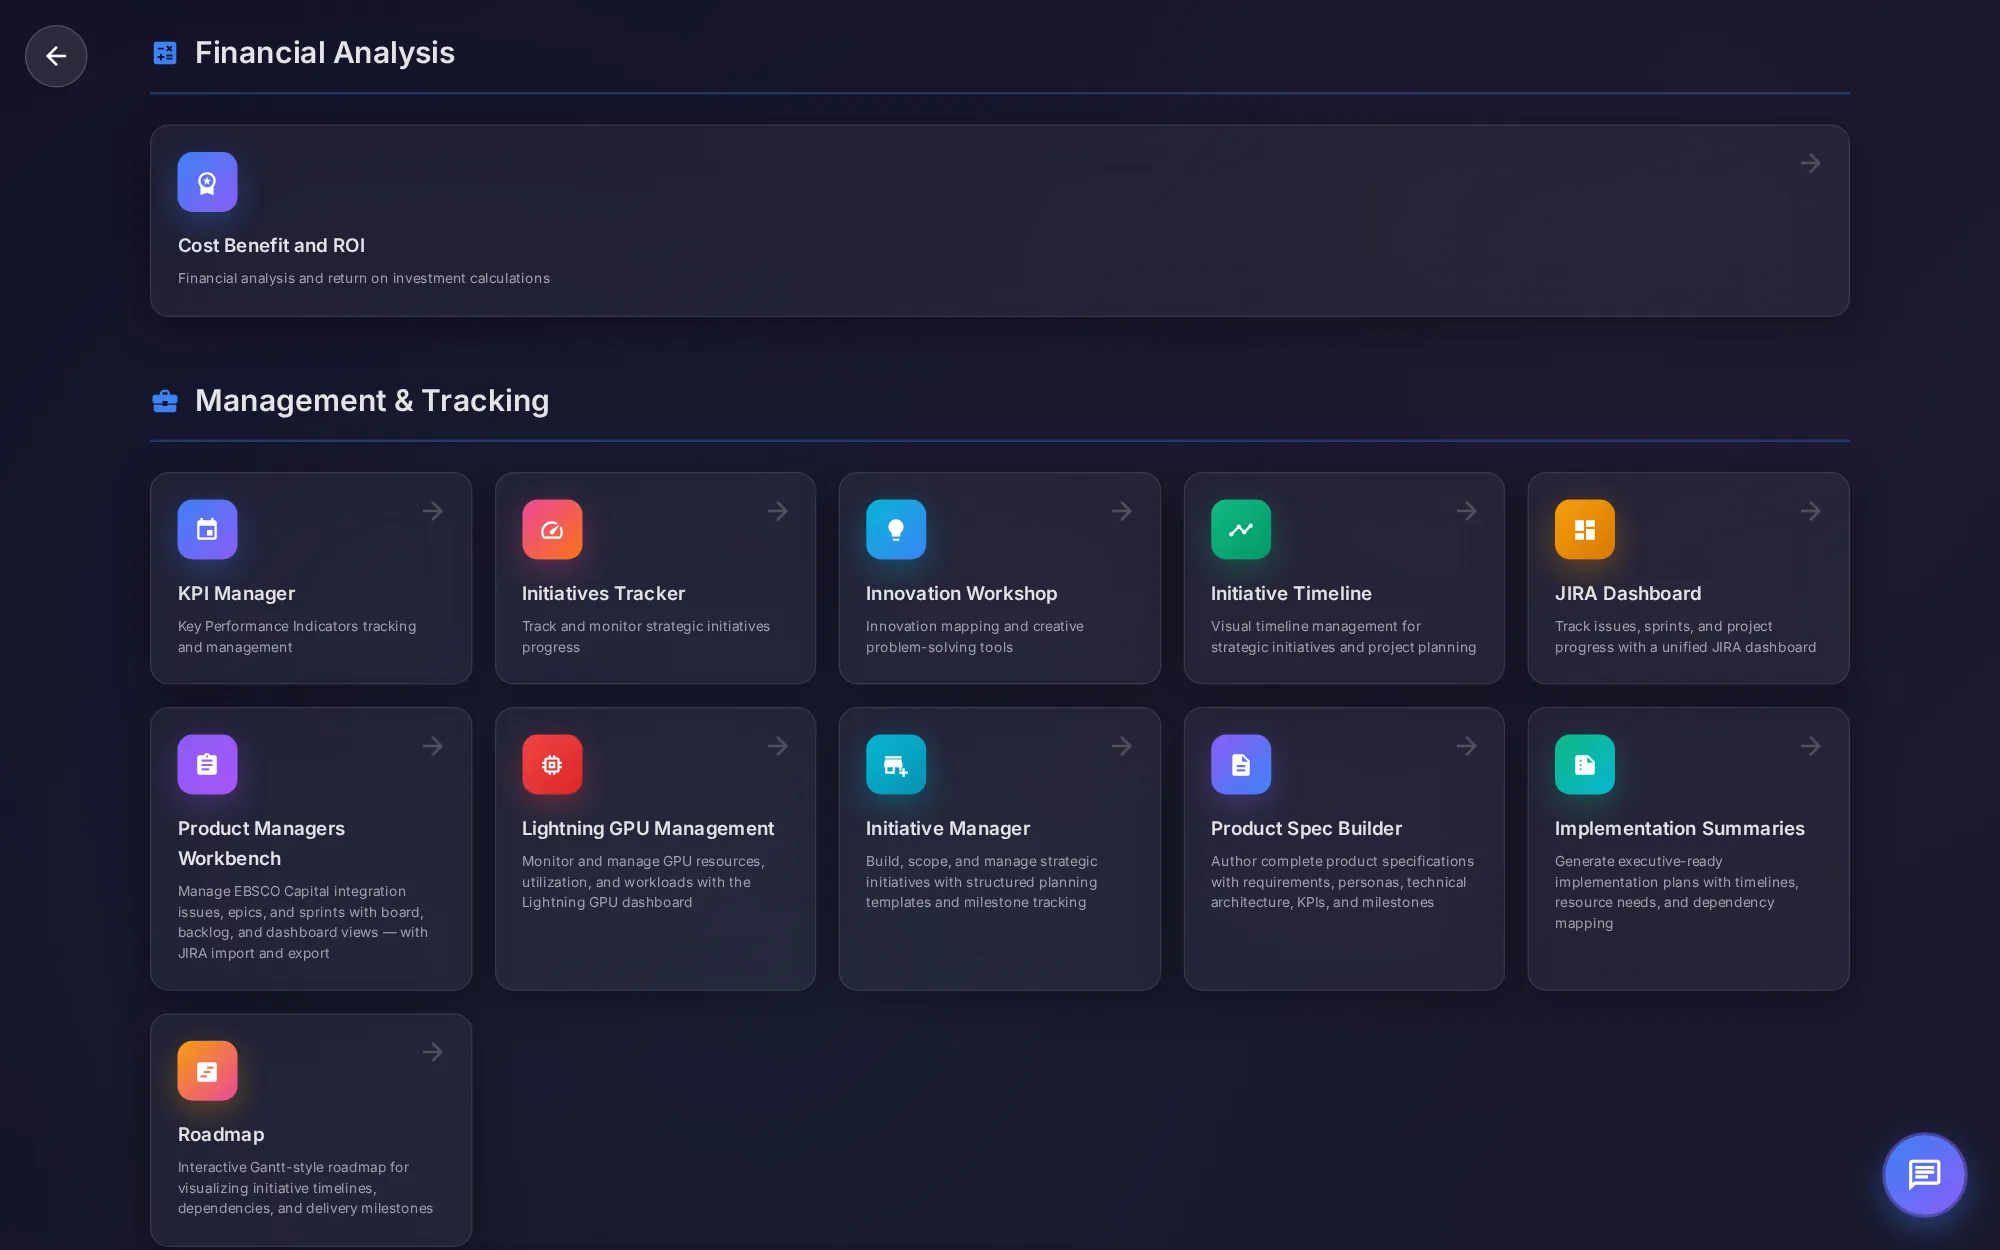Click the arrow on the KPI Manager card
The width and height of the screenshot is (2000, 1250).
(433, 511)
